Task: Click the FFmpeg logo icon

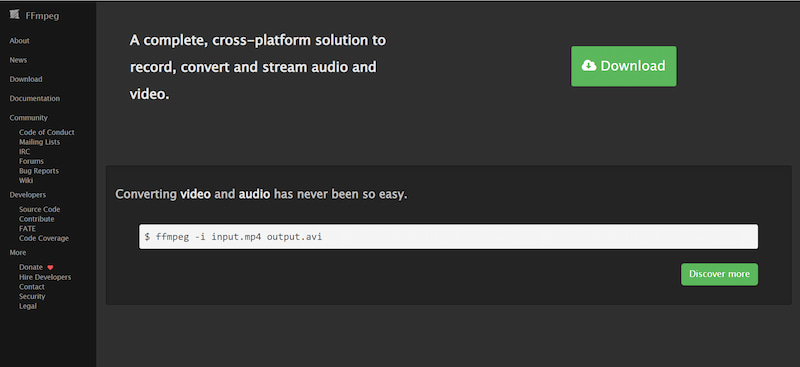Action: coord(14,15)
